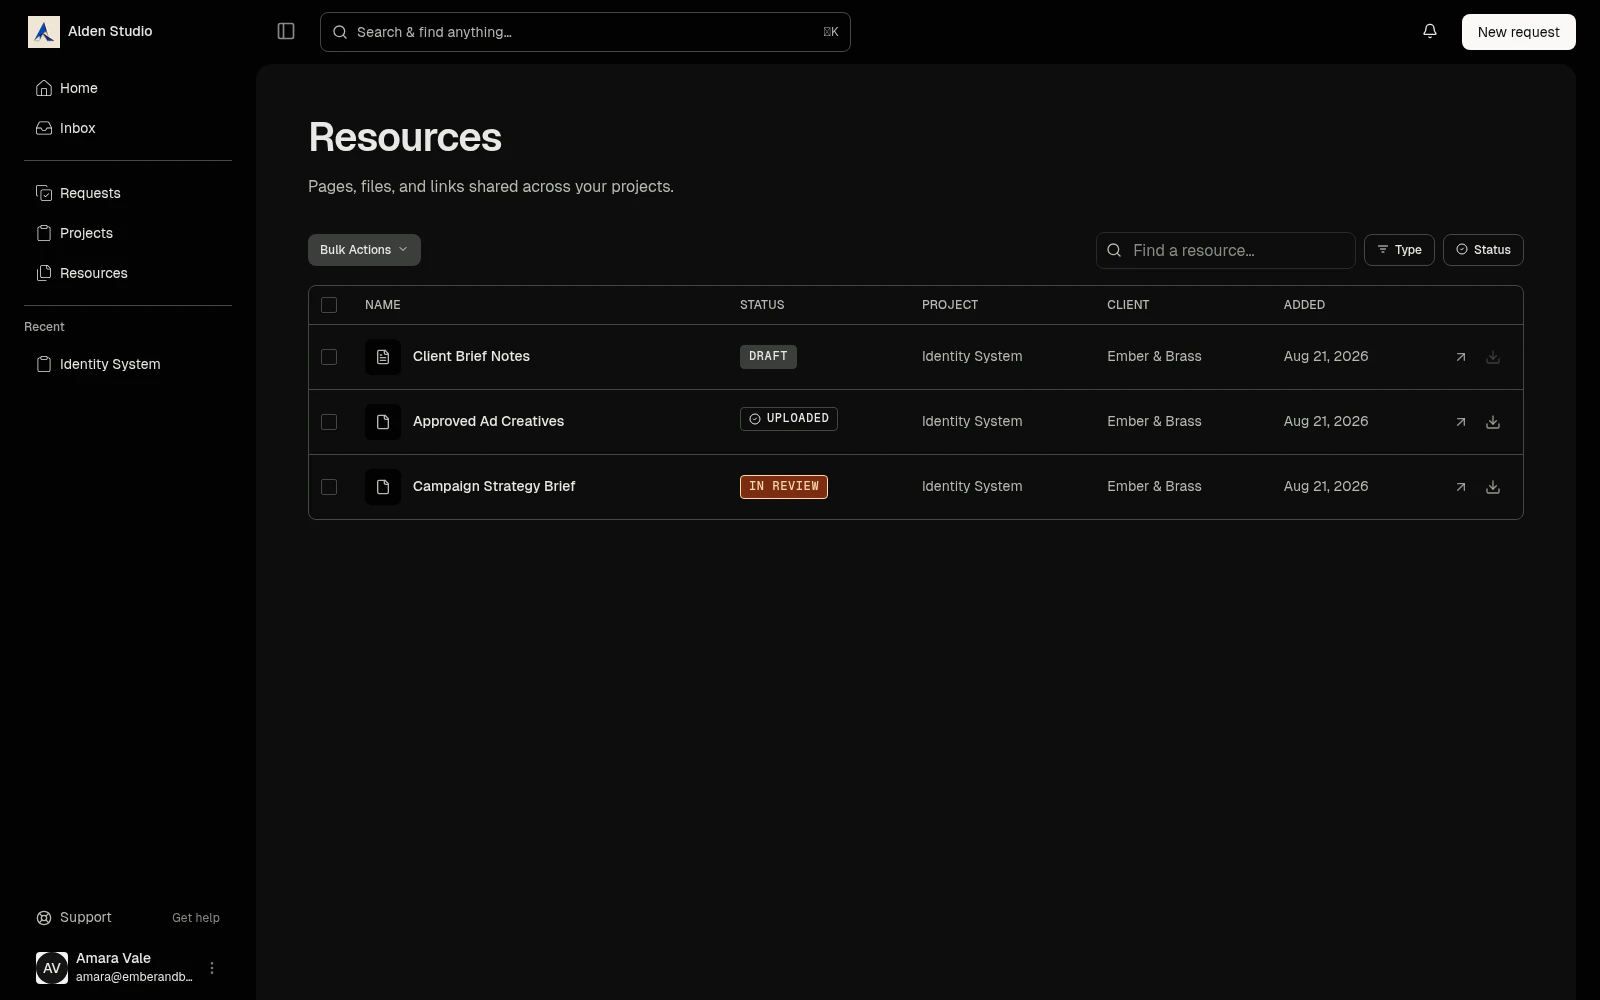Click the Requests checklist icon
Image resolution: width=1600 pixels, height=1000 pixels.
pyautogui.click(x=44, y=193)
